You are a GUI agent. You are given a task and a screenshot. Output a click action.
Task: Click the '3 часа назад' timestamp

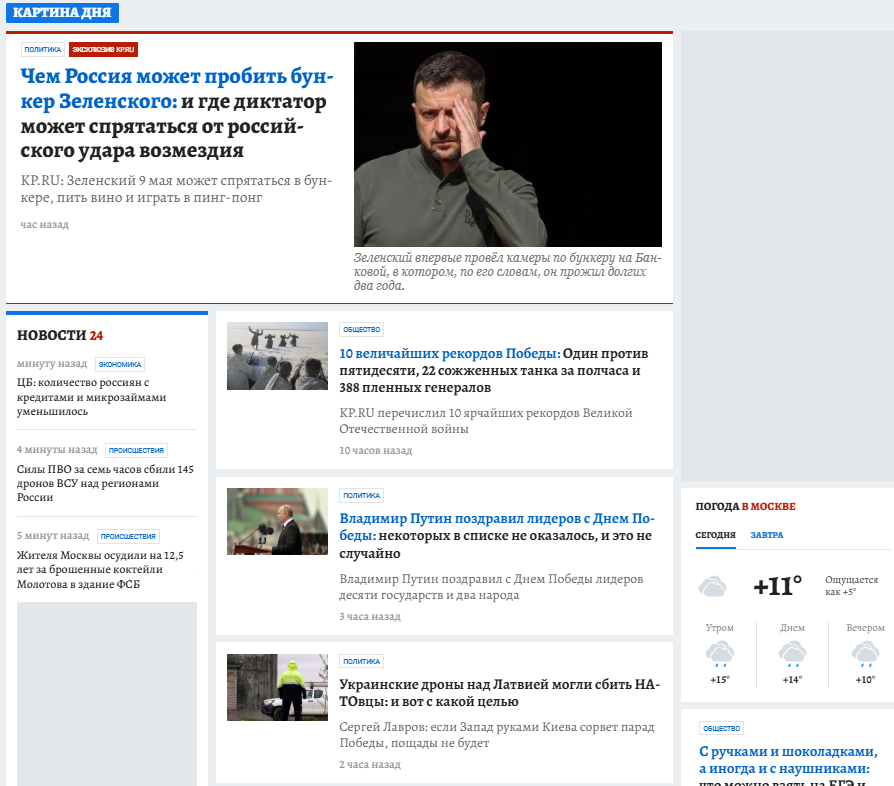[370, 616]
